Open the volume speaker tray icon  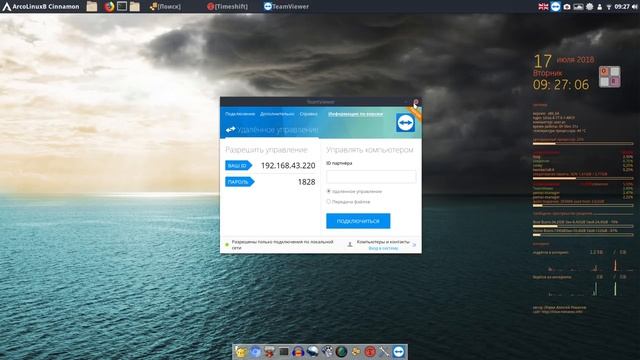[x=634, y=7]
